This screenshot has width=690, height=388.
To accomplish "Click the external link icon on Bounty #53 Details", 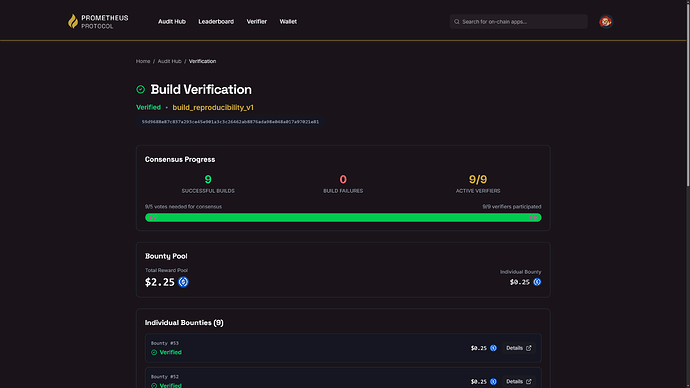I will [x=529, y=348].
